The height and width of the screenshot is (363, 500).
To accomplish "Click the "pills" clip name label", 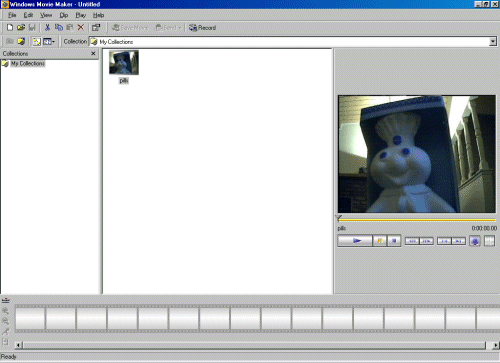I will (124, 81).
